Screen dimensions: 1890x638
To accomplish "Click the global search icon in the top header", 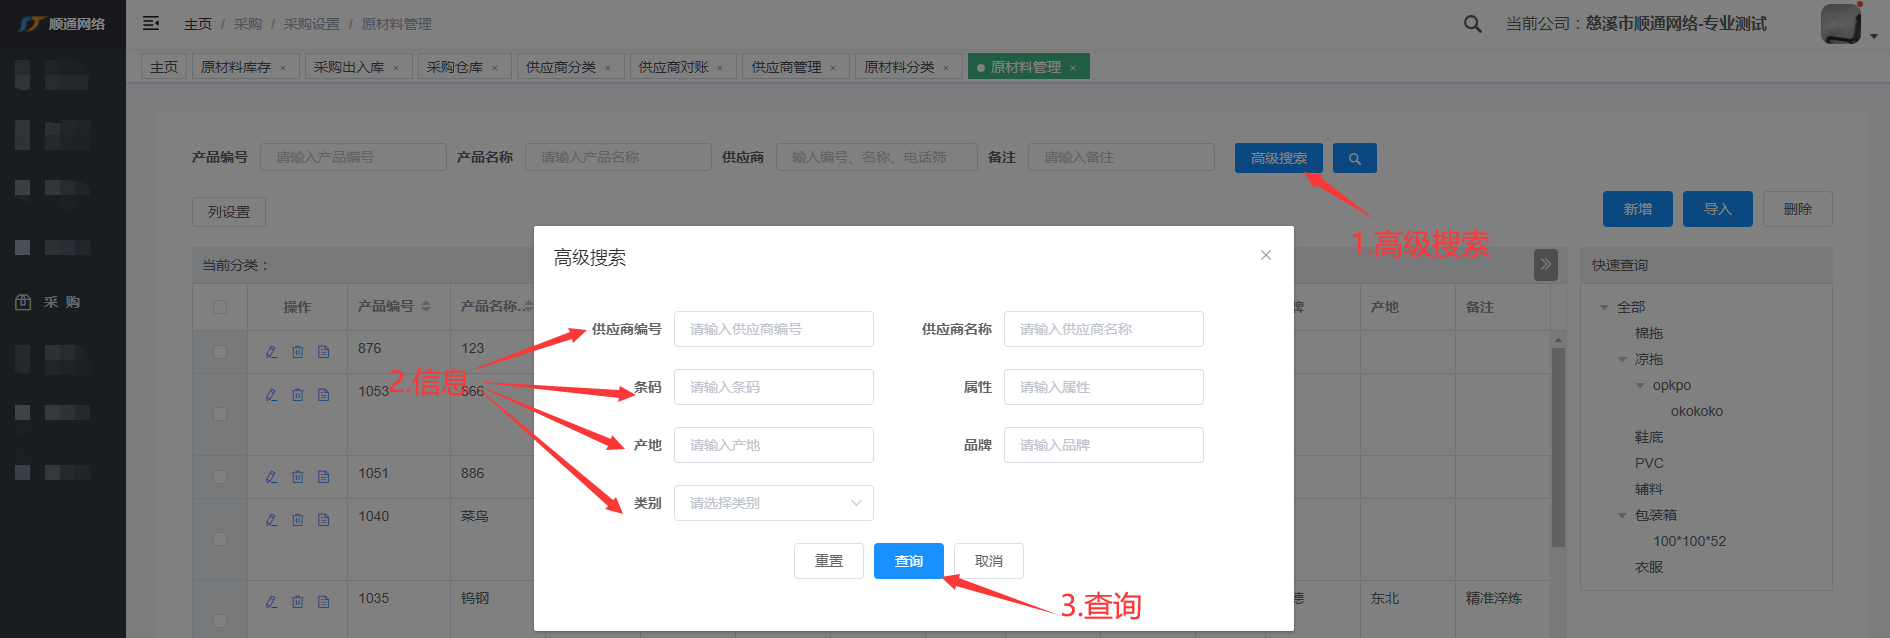I will [1472, 24].
